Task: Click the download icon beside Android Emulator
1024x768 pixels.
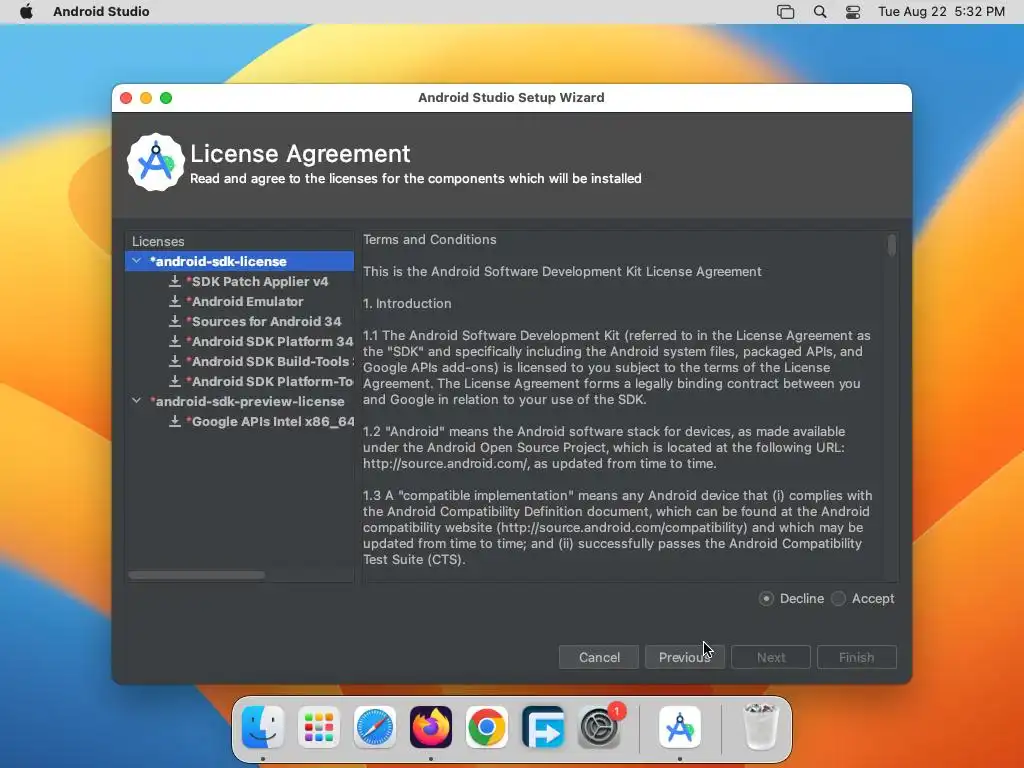Action: pyautogui.click(x=174, y=301)
